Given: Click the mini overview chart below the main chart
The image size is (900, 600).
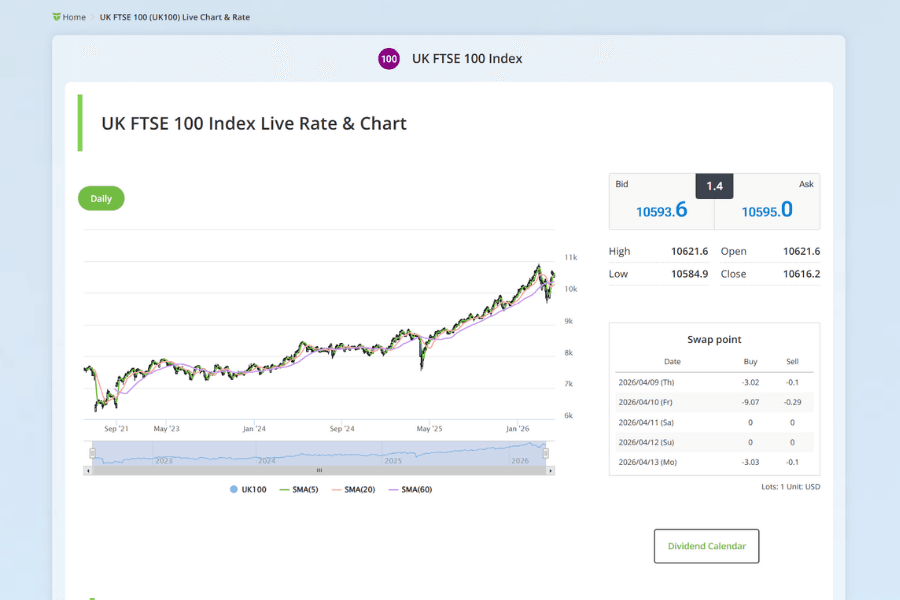Looking at the screenshot, I should pos(319,452).
